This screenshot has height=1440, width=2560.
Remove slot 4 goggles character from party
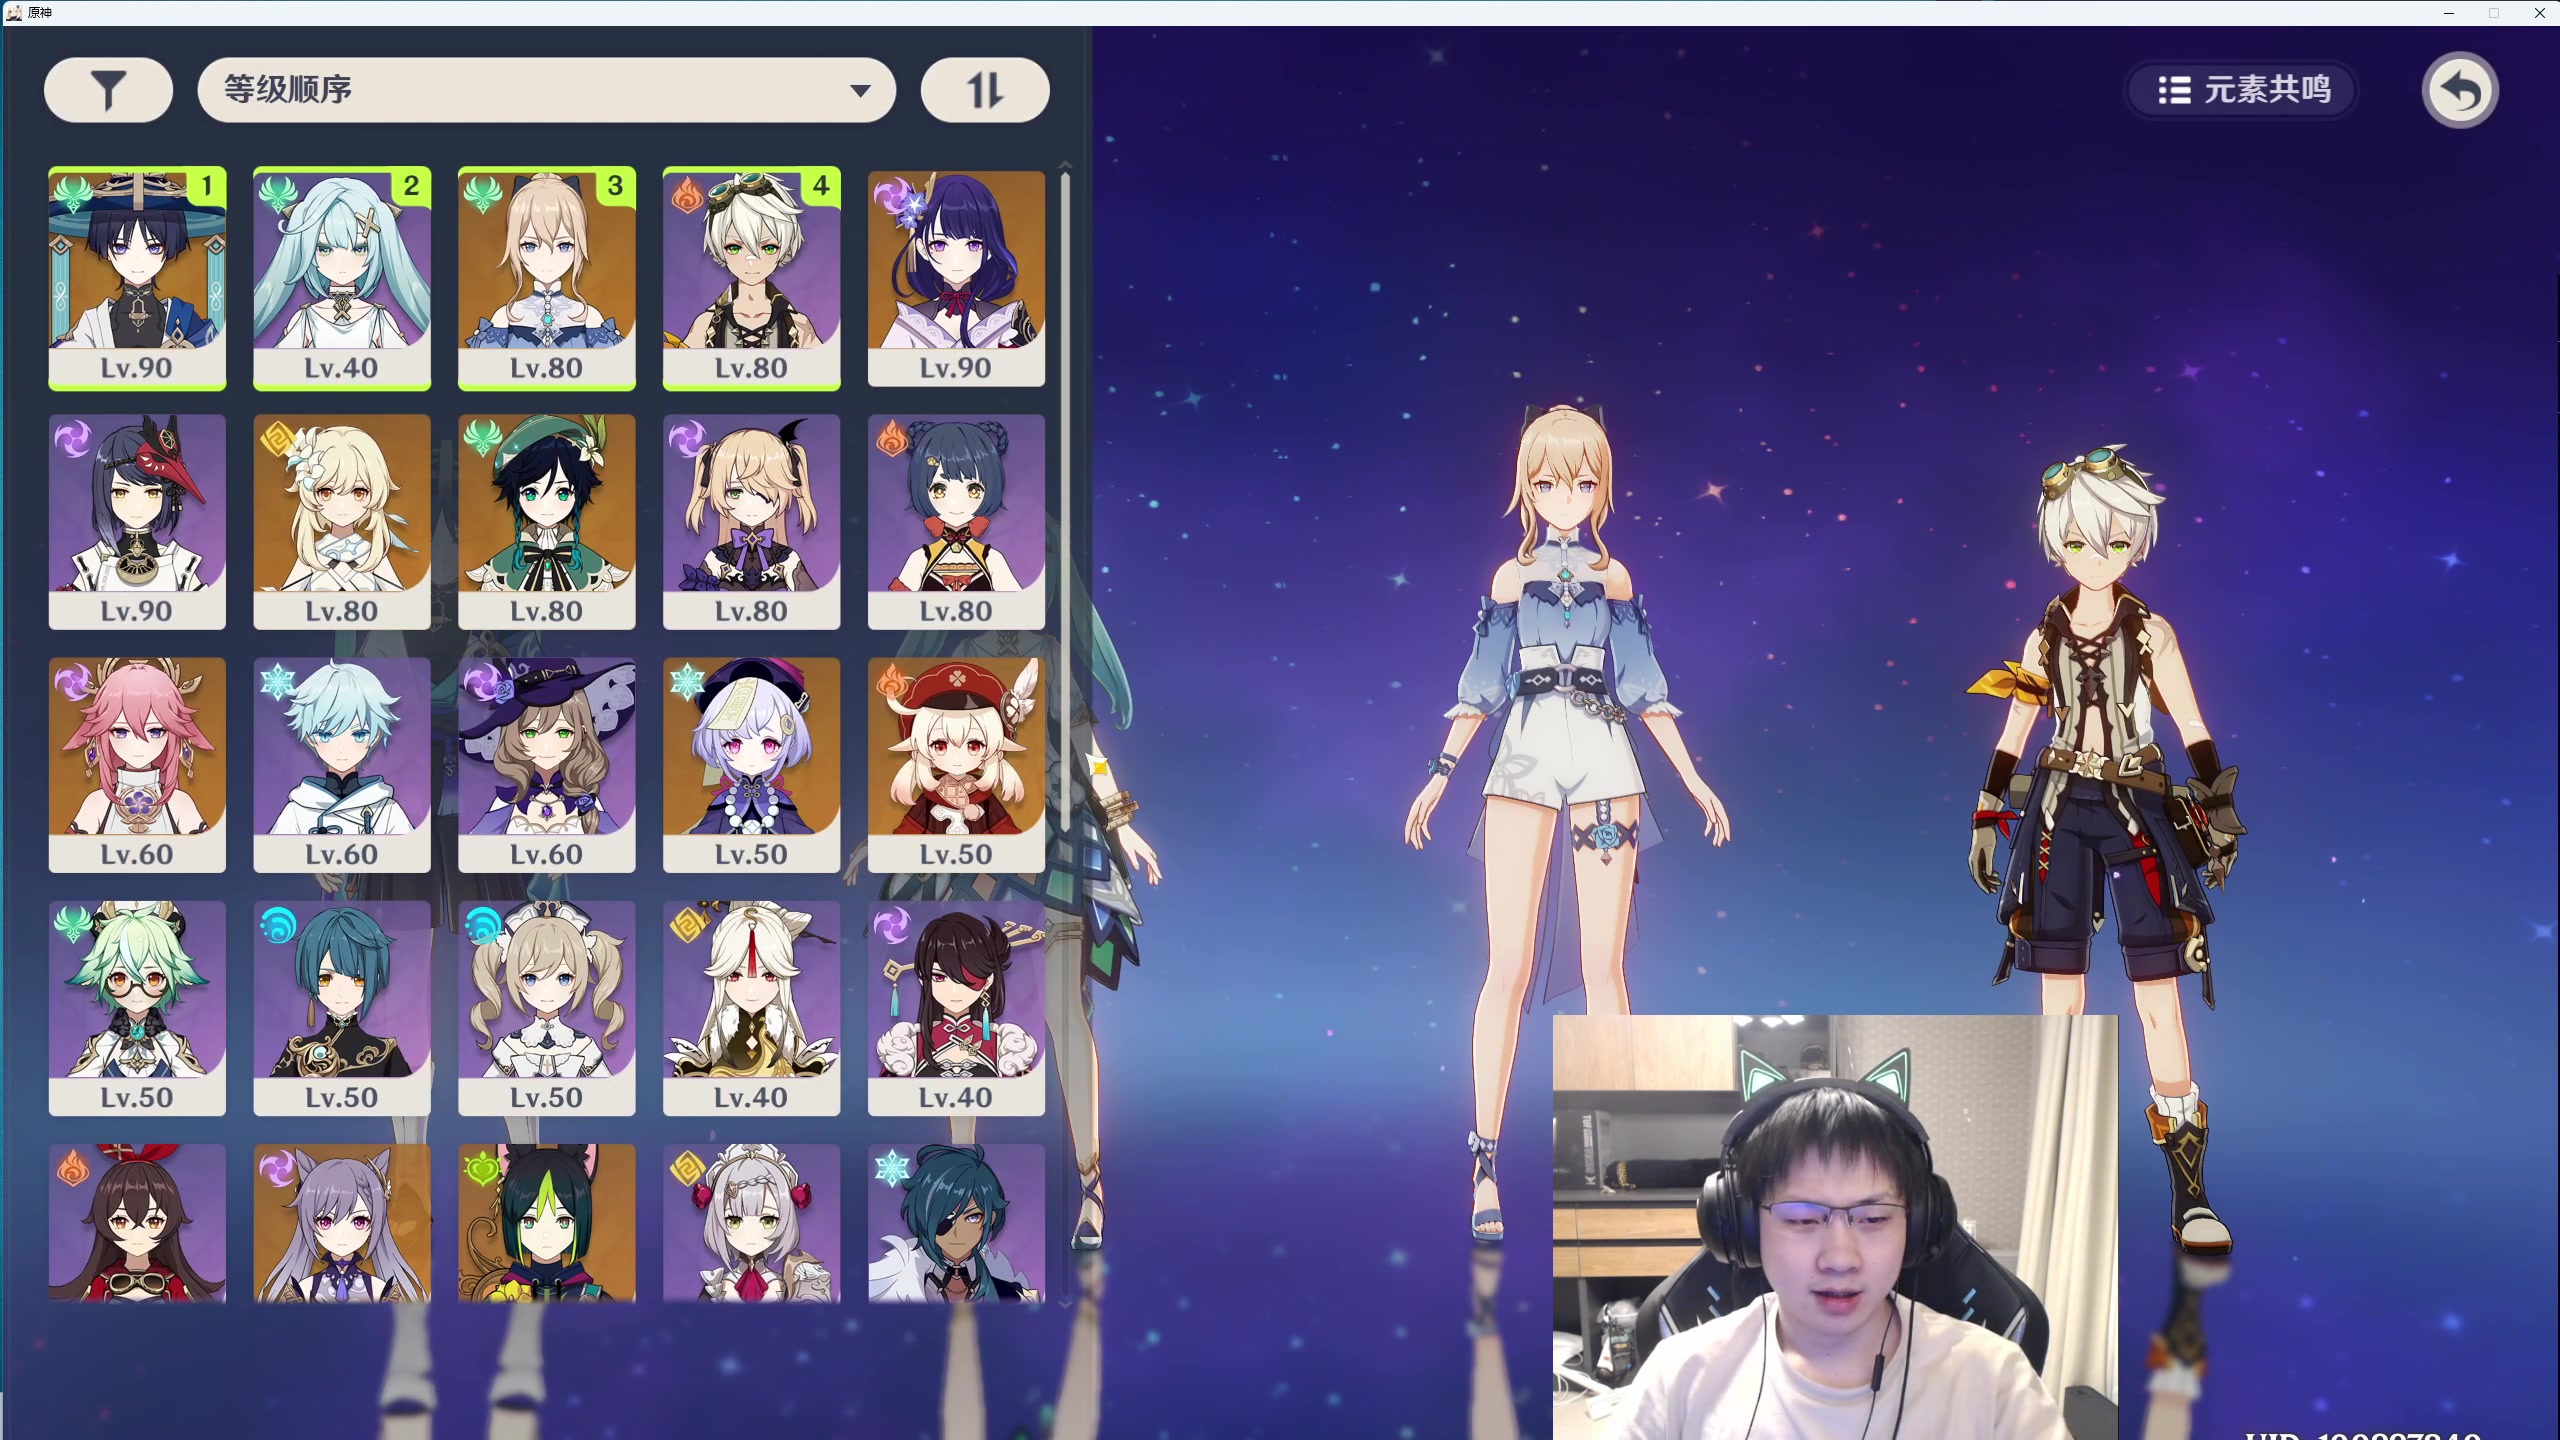click(x=751, y=277)
